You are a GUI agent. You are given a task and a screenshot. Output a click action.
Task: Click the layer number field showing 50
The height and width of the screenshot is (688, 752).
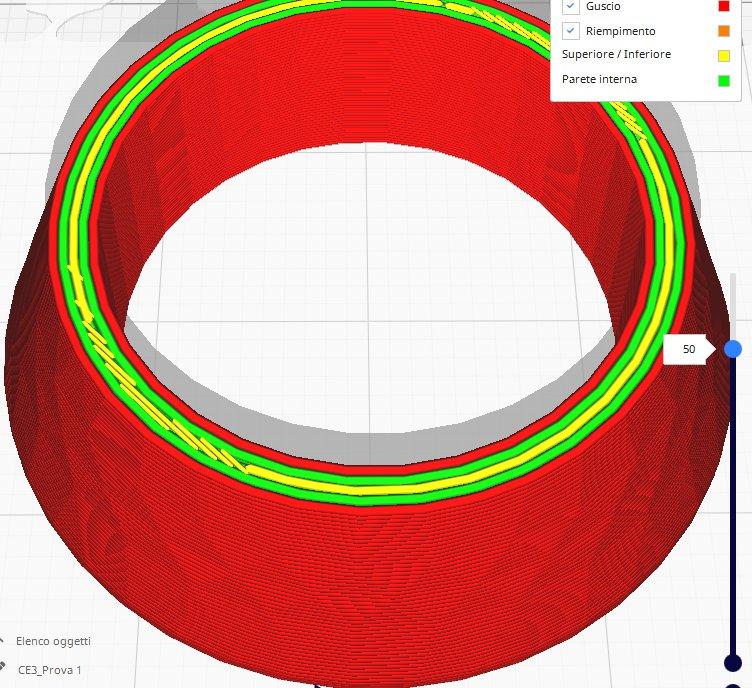[x=689, y=349]
